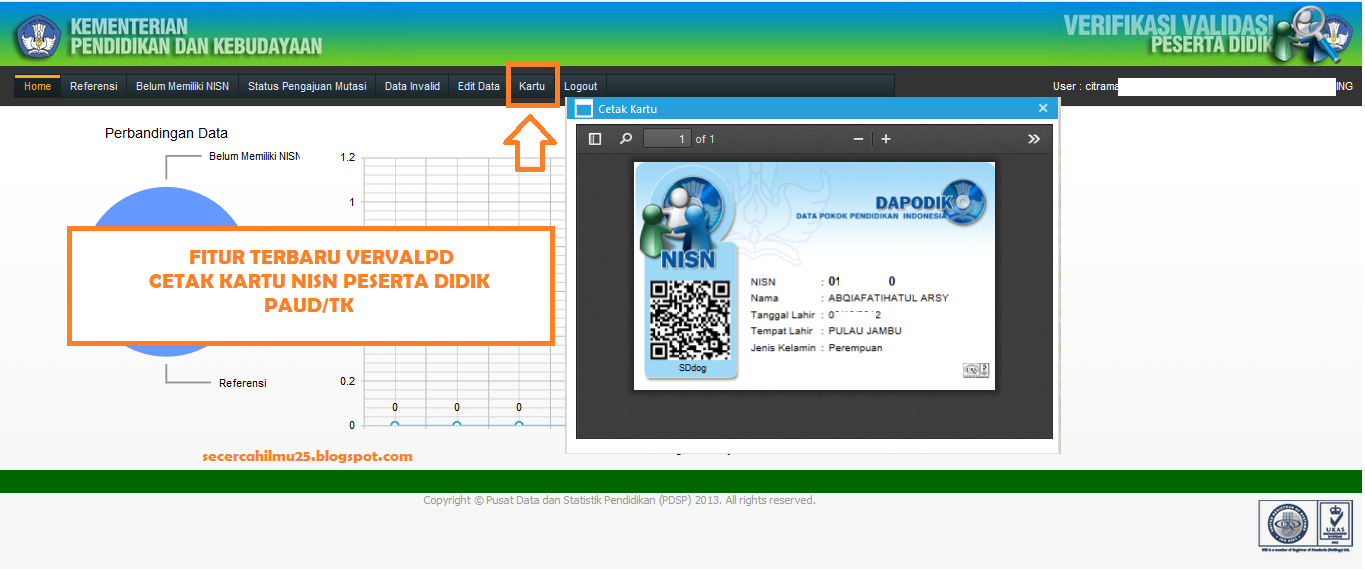Click the QR code on the card
Image resolution: width=1365 pixels, height=569 pixels.
point(690,321)
